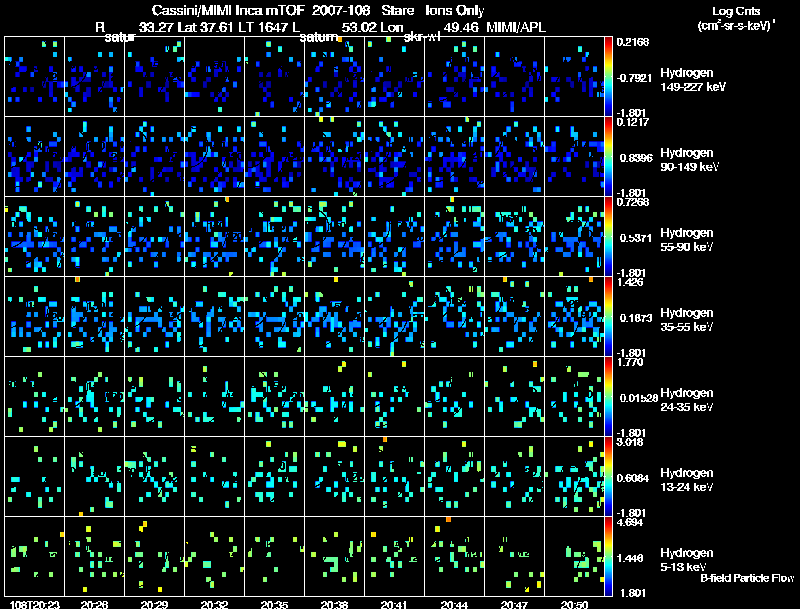Image resolution: width=800 pixels, height=609 pixels.
Task: Click the Hydrogen 5-13 keV color bar
Action: [x=608, y=557]
